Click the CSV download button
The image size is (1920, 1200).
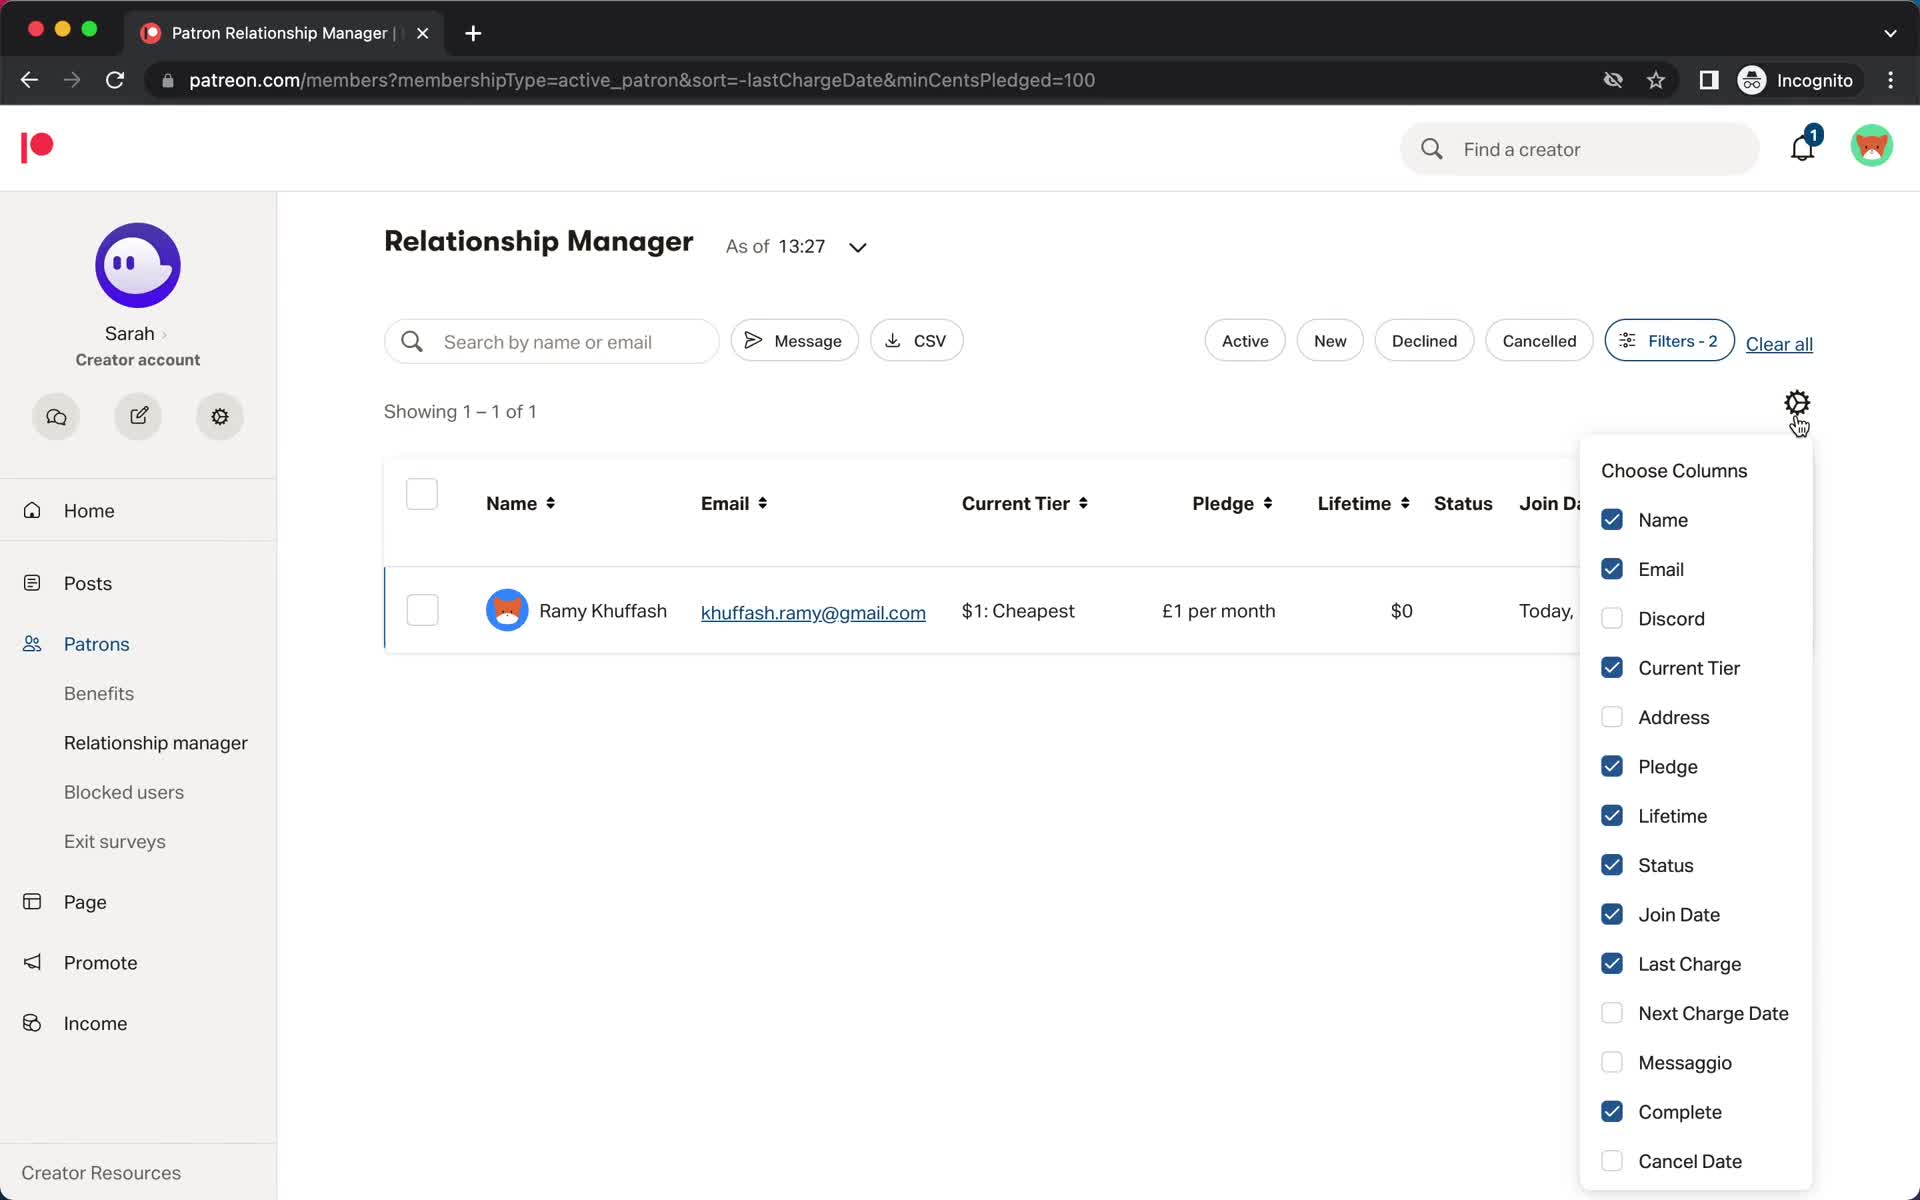coord(914,340)
